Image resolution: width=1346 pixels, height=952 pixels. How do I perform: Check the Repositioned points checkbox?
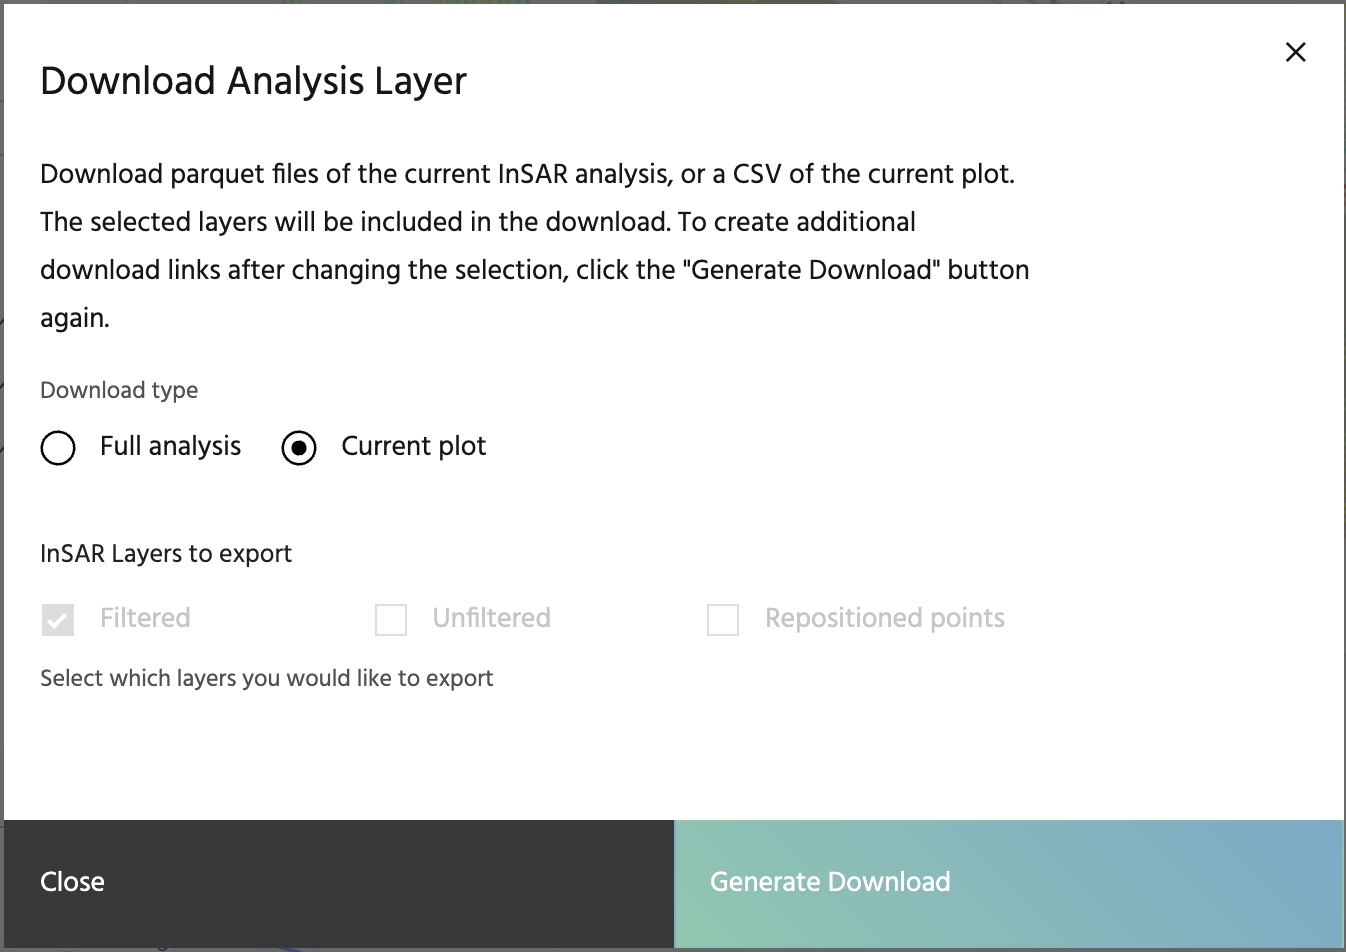click(x=723, y=619)
